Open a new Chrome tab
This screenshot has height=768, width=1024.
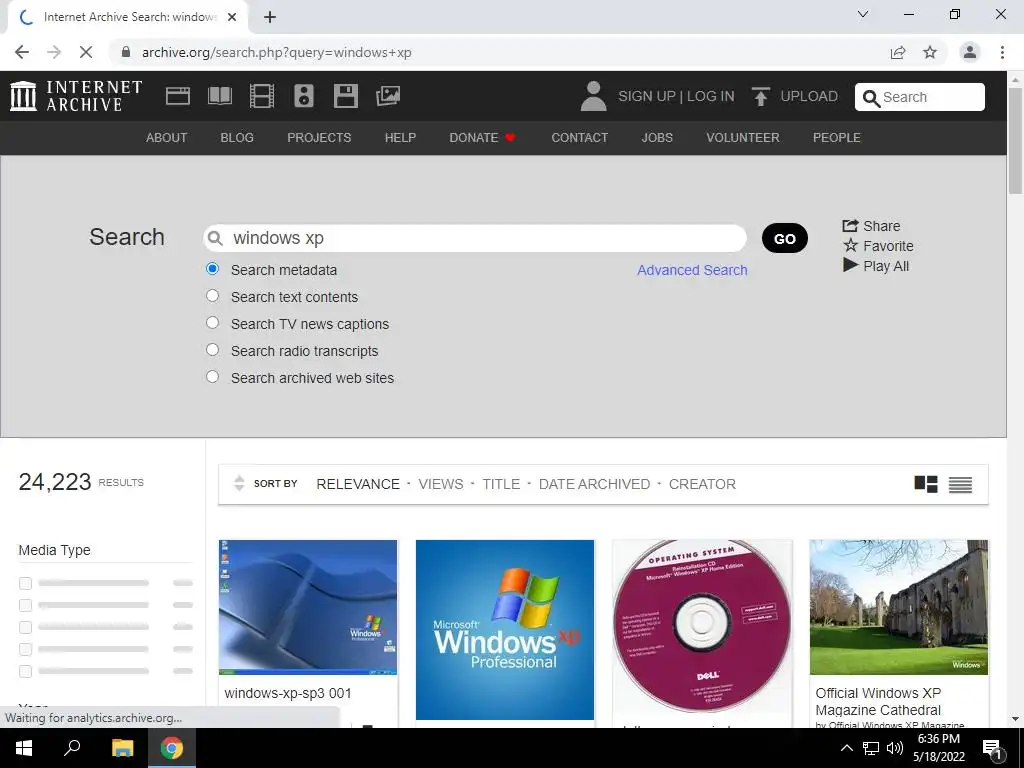click(270, 17)
